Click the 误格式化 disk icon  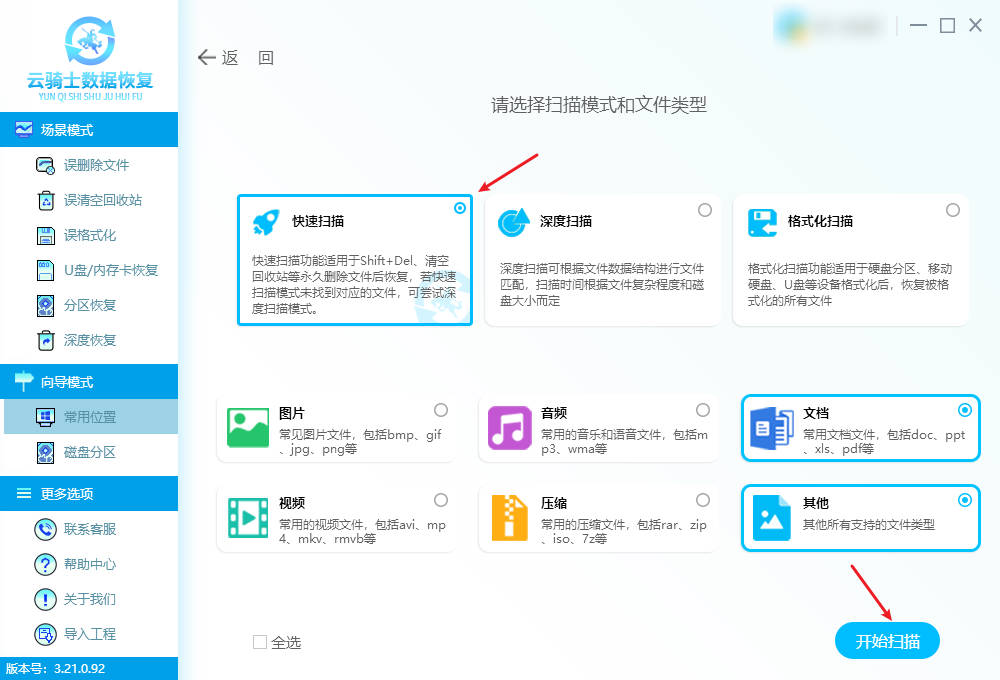[45, 235]
